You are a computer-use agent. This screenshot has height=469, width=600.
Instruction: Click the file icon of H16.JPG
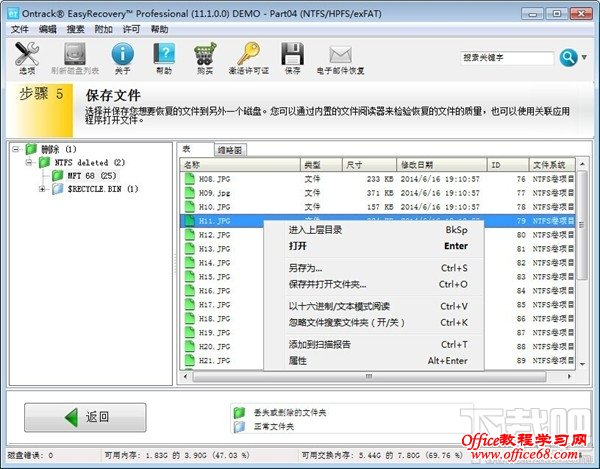click(190, 290)
